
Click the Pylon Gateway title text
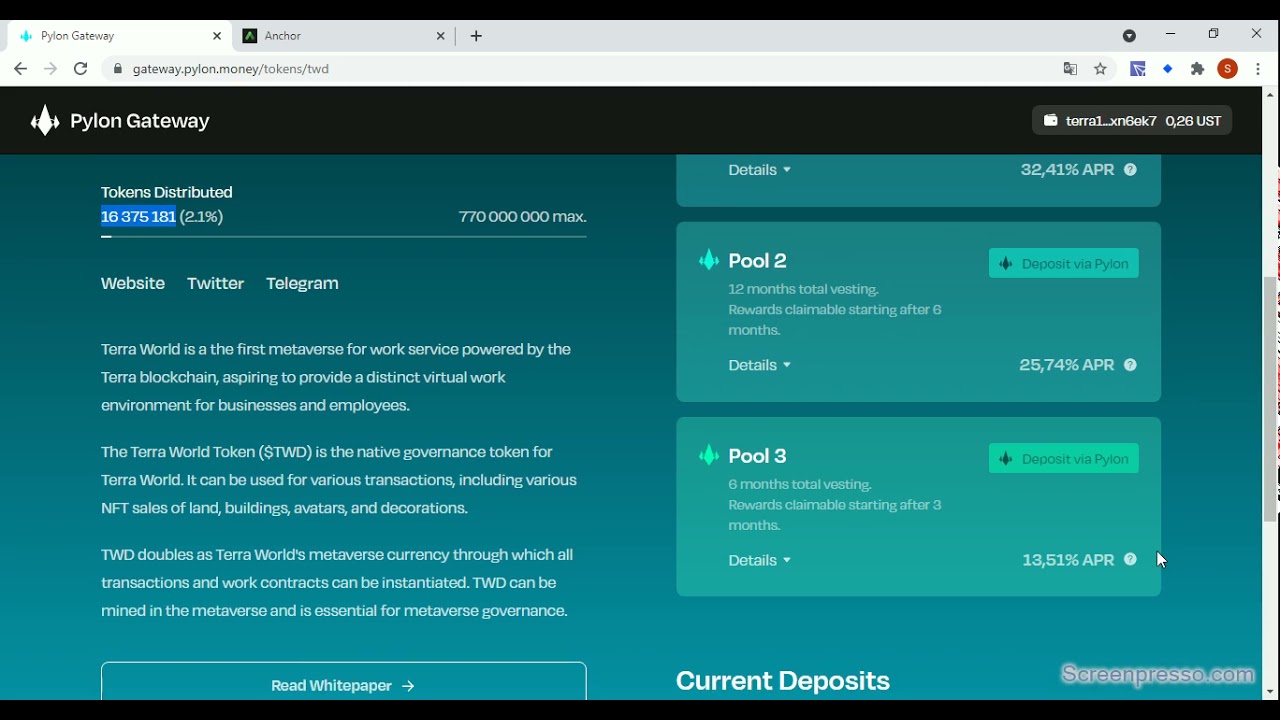(140, 121)
